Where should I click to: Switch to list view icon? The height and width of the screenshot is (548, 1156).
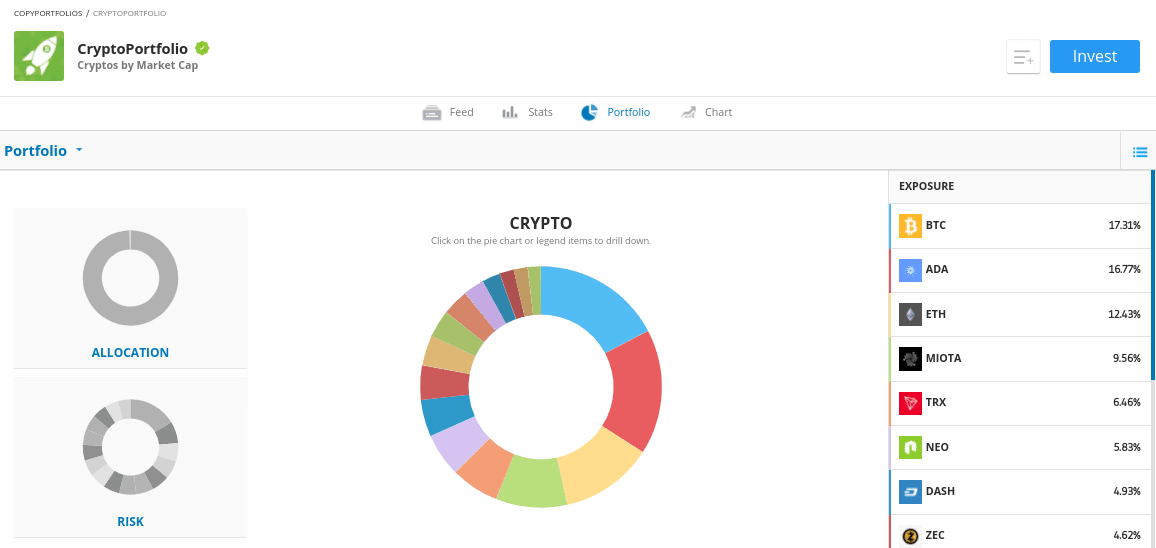tap(1140, 153)
